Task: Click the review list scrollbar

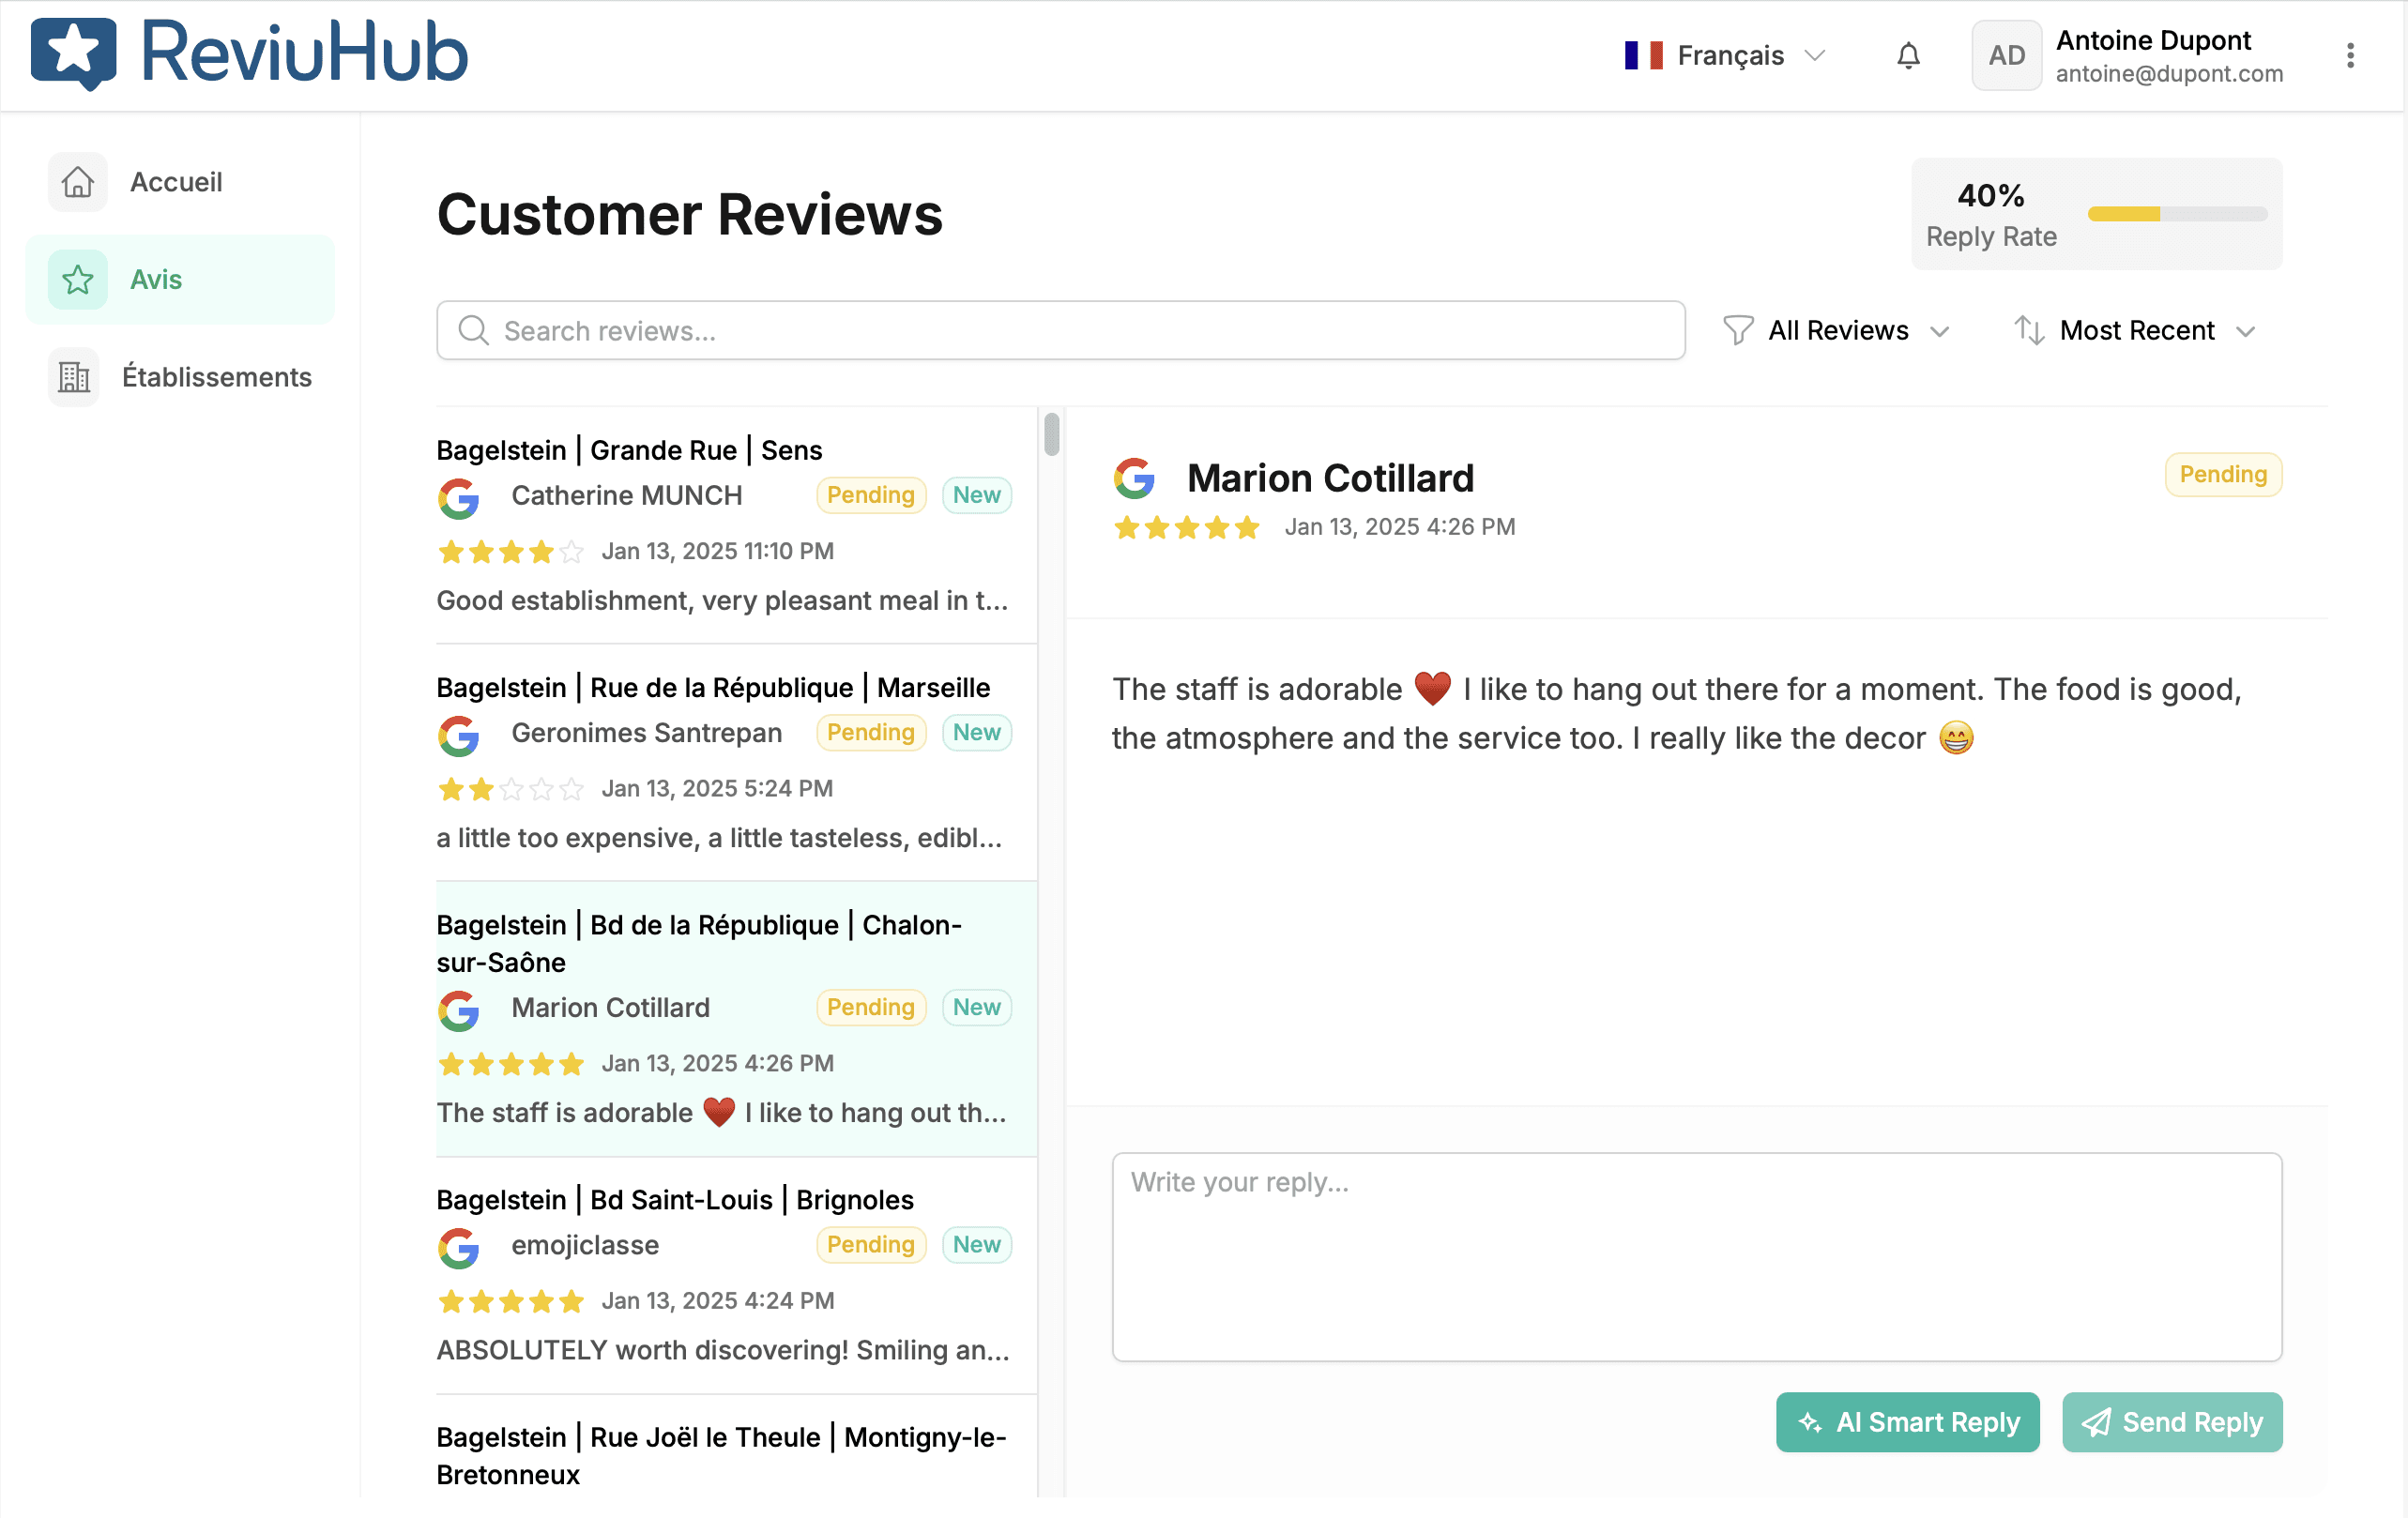Action: [x=1051, y=433]
